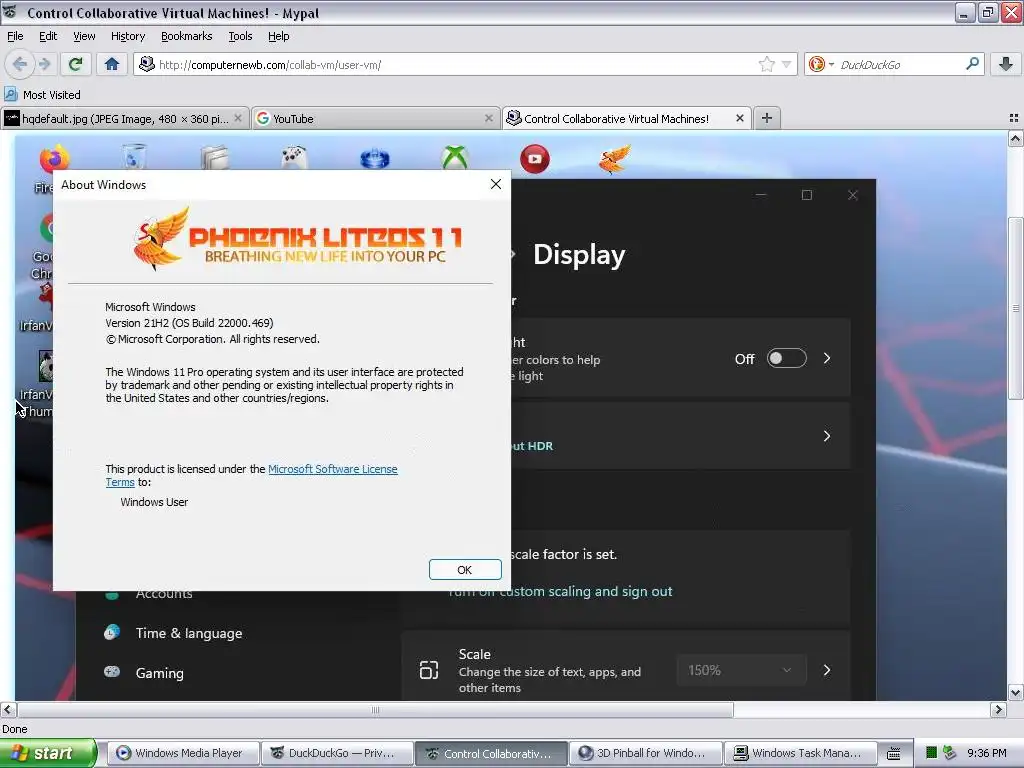This screenshot has width=1024, height=768.
Task: Click the horizontal scrollbar thumb
Action: click(x=375, y=710)
